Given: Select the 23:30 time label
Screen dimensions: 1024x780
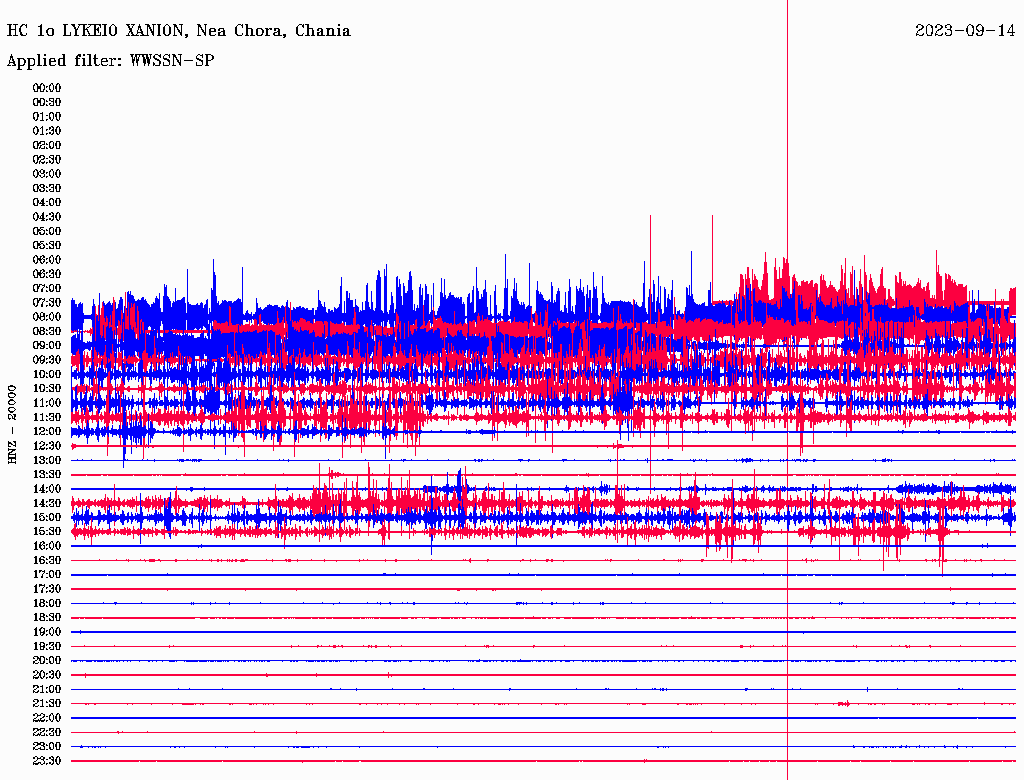Looking at the screenshot, I should 47,761.
